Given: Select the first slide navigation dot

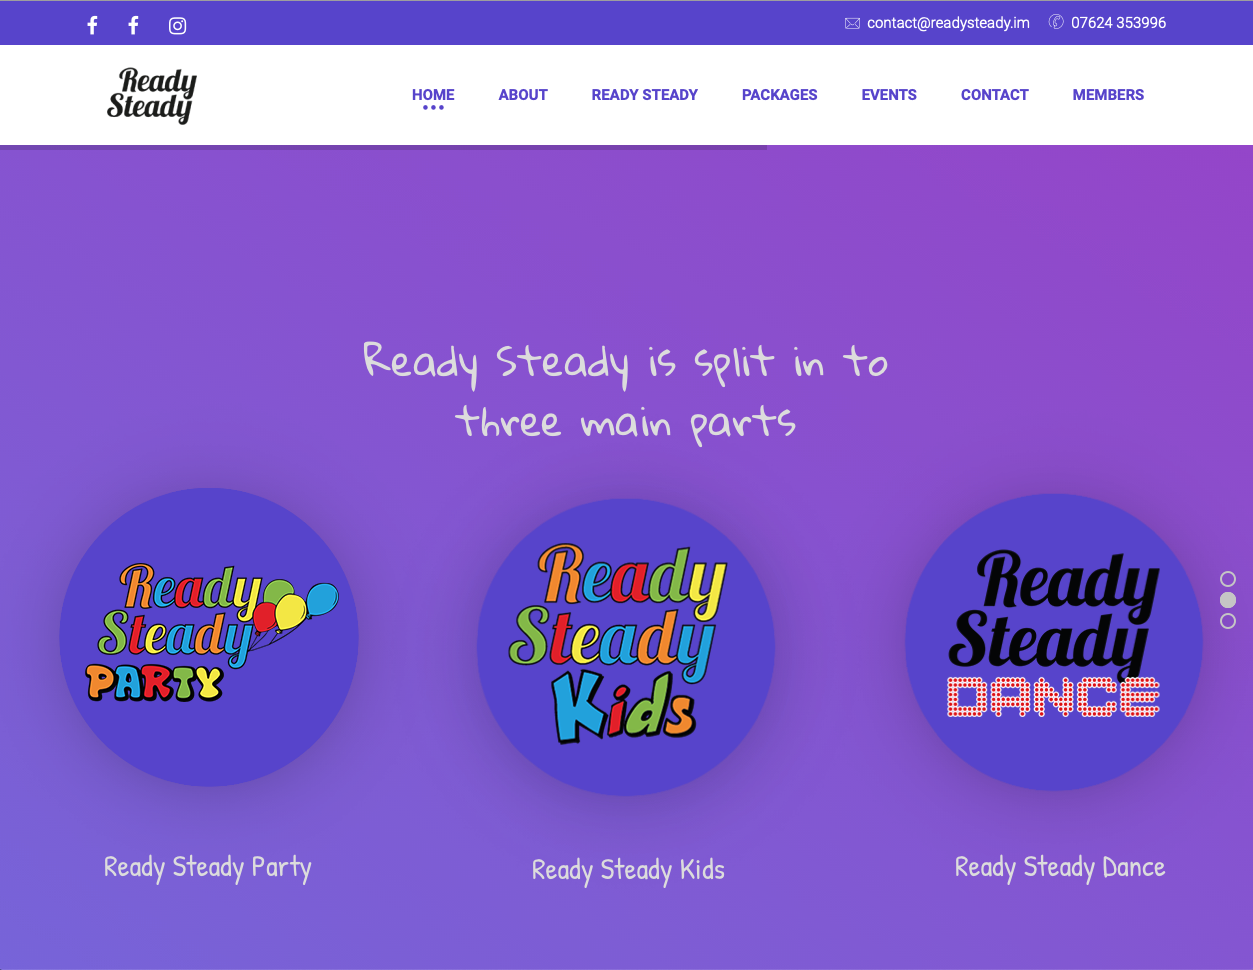Looking at the screenshot, I should (x=1228, y=579).
